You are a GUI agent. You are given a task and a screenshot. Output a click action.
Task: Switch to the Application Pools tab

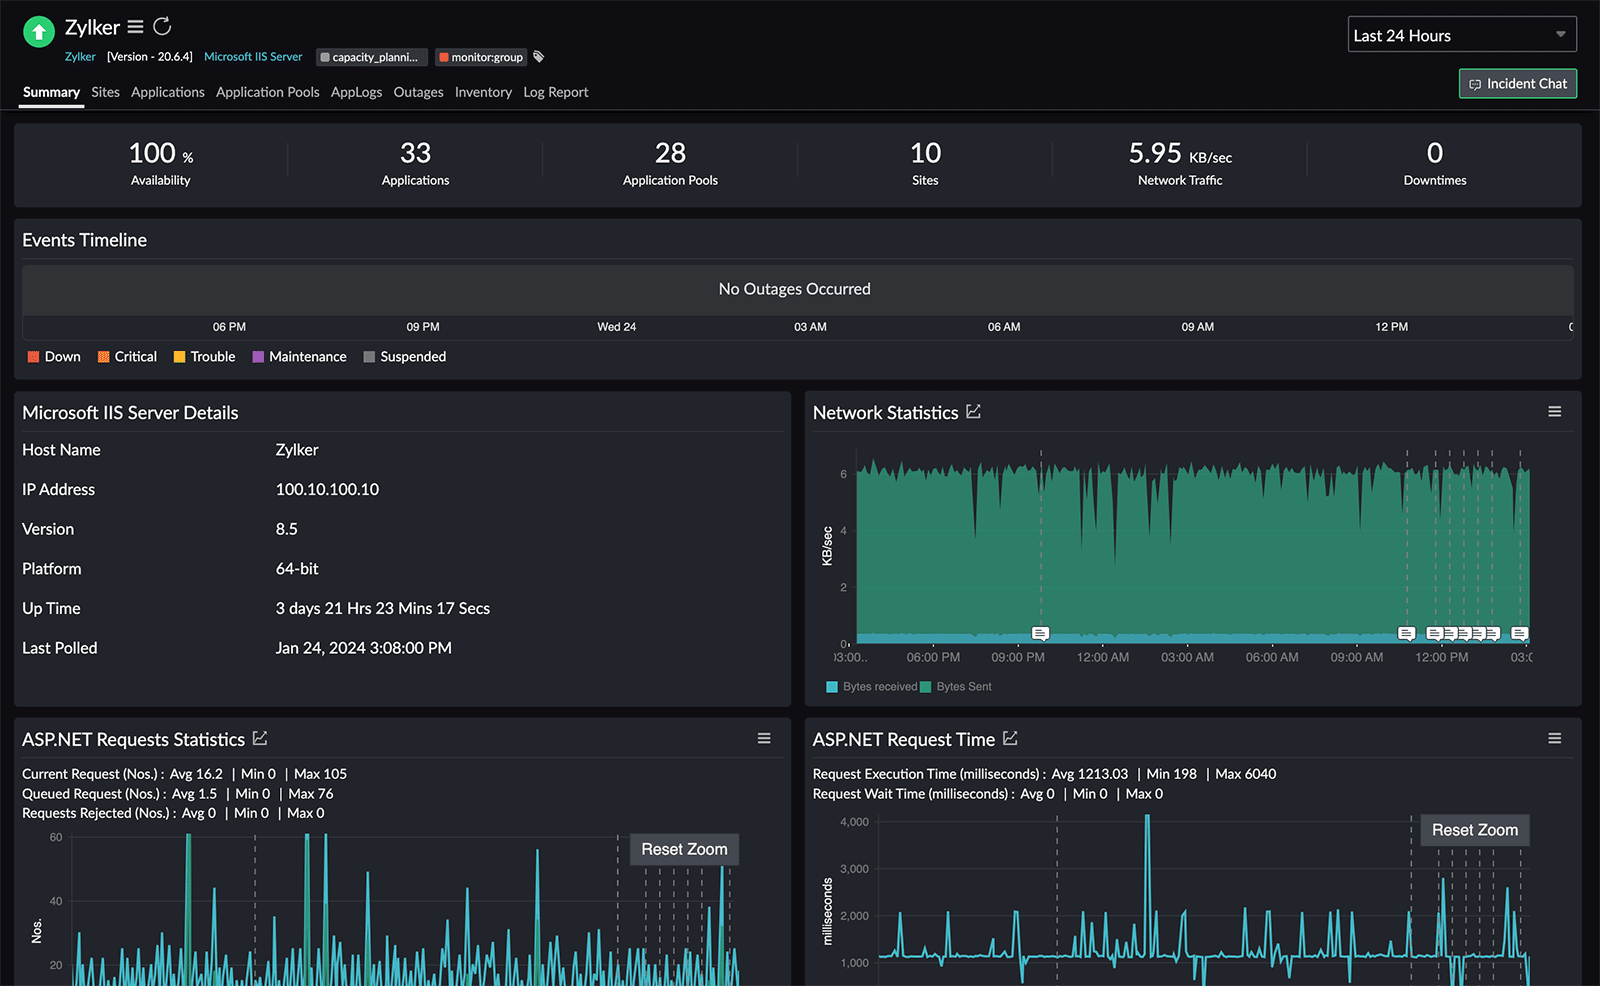[267, 92]
